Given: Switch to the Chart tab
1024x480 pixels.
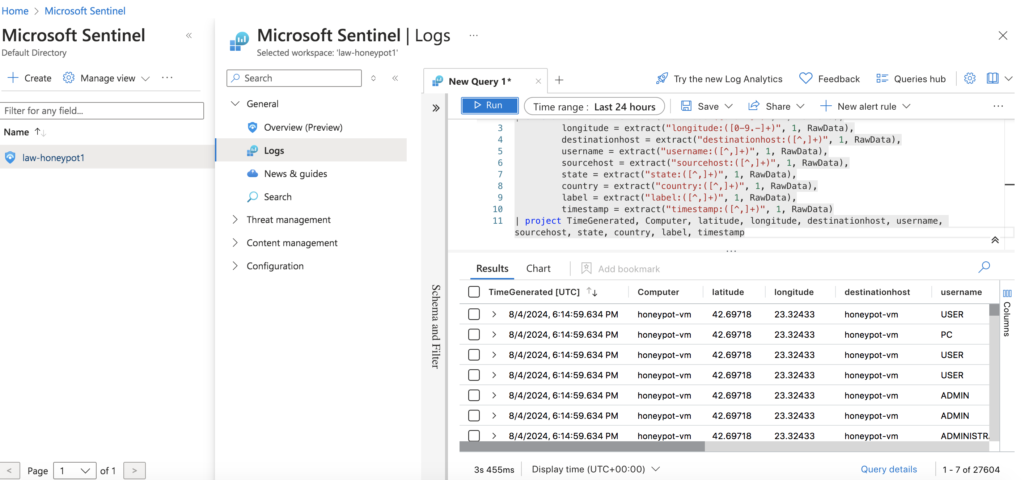Looking at the screenshot, I should 539,268.
